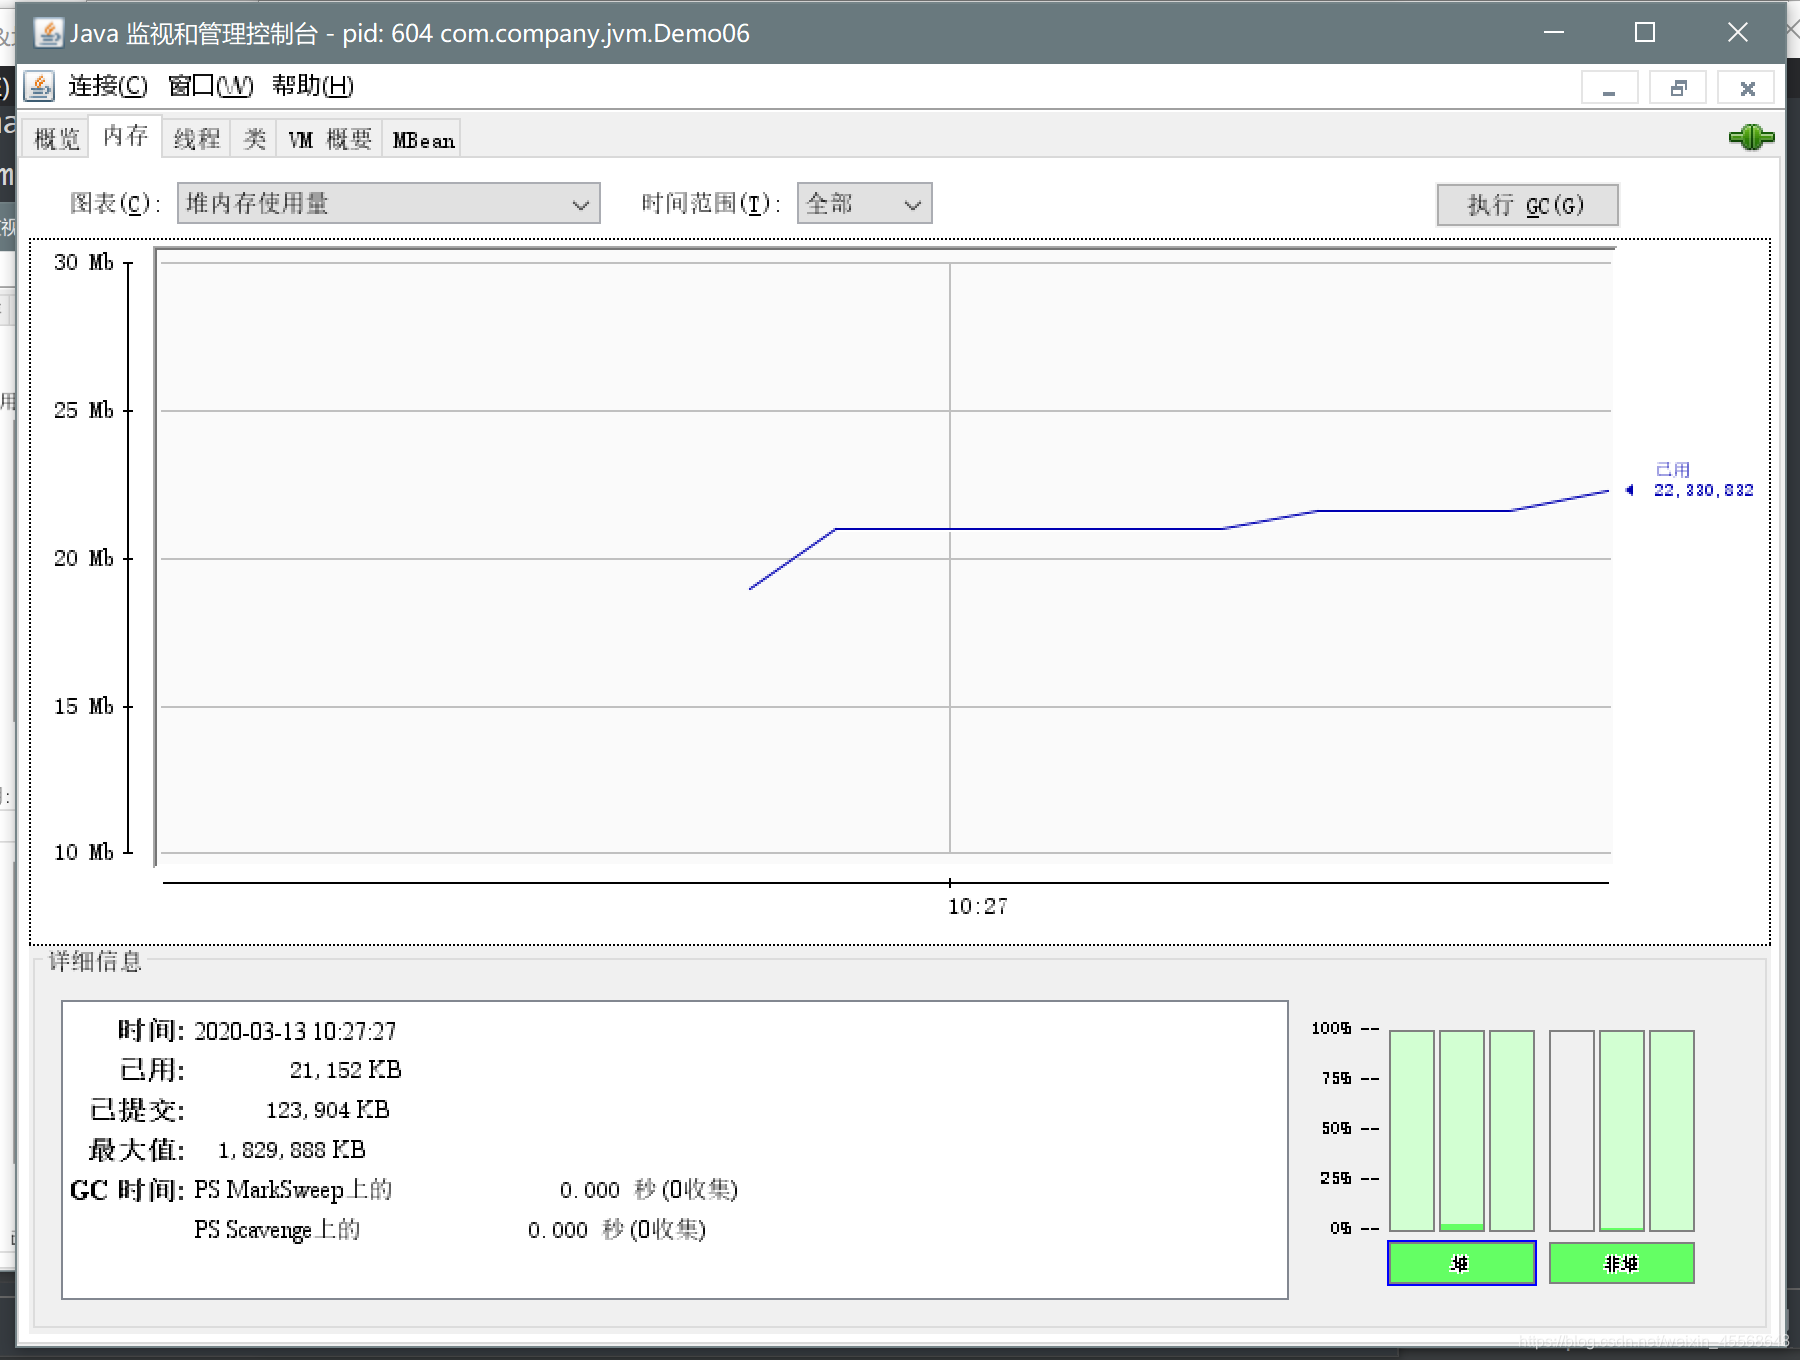Click the Java cup icon beside the 连接 menu

point(39,86)
